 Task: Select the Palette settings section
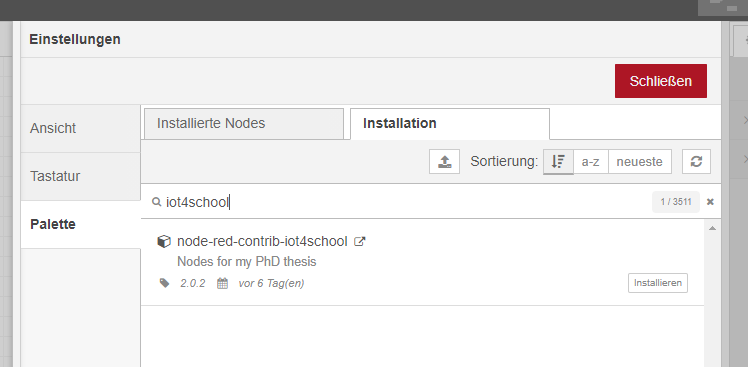[81, 224]
